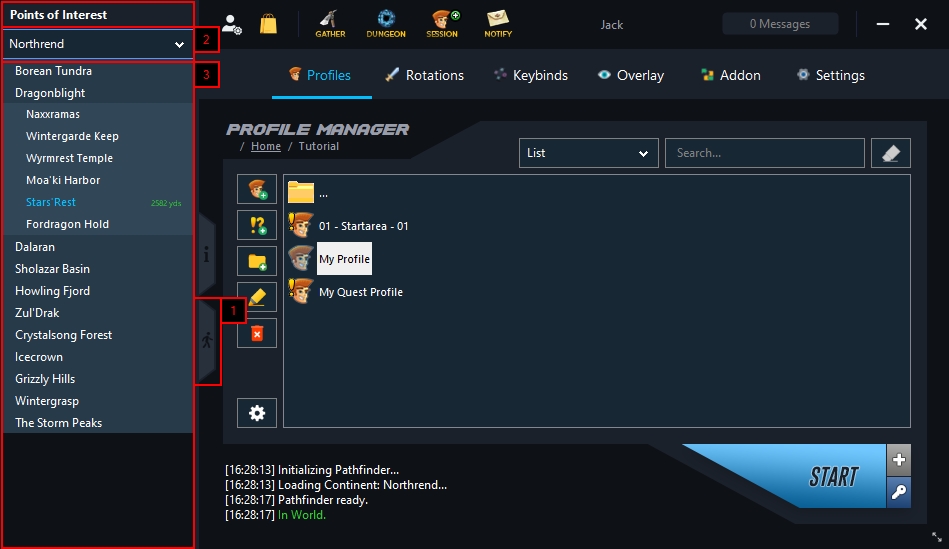The image size is (949, 549).
Task: Open the user account settings icon
Action: click(x=232, y=24)
